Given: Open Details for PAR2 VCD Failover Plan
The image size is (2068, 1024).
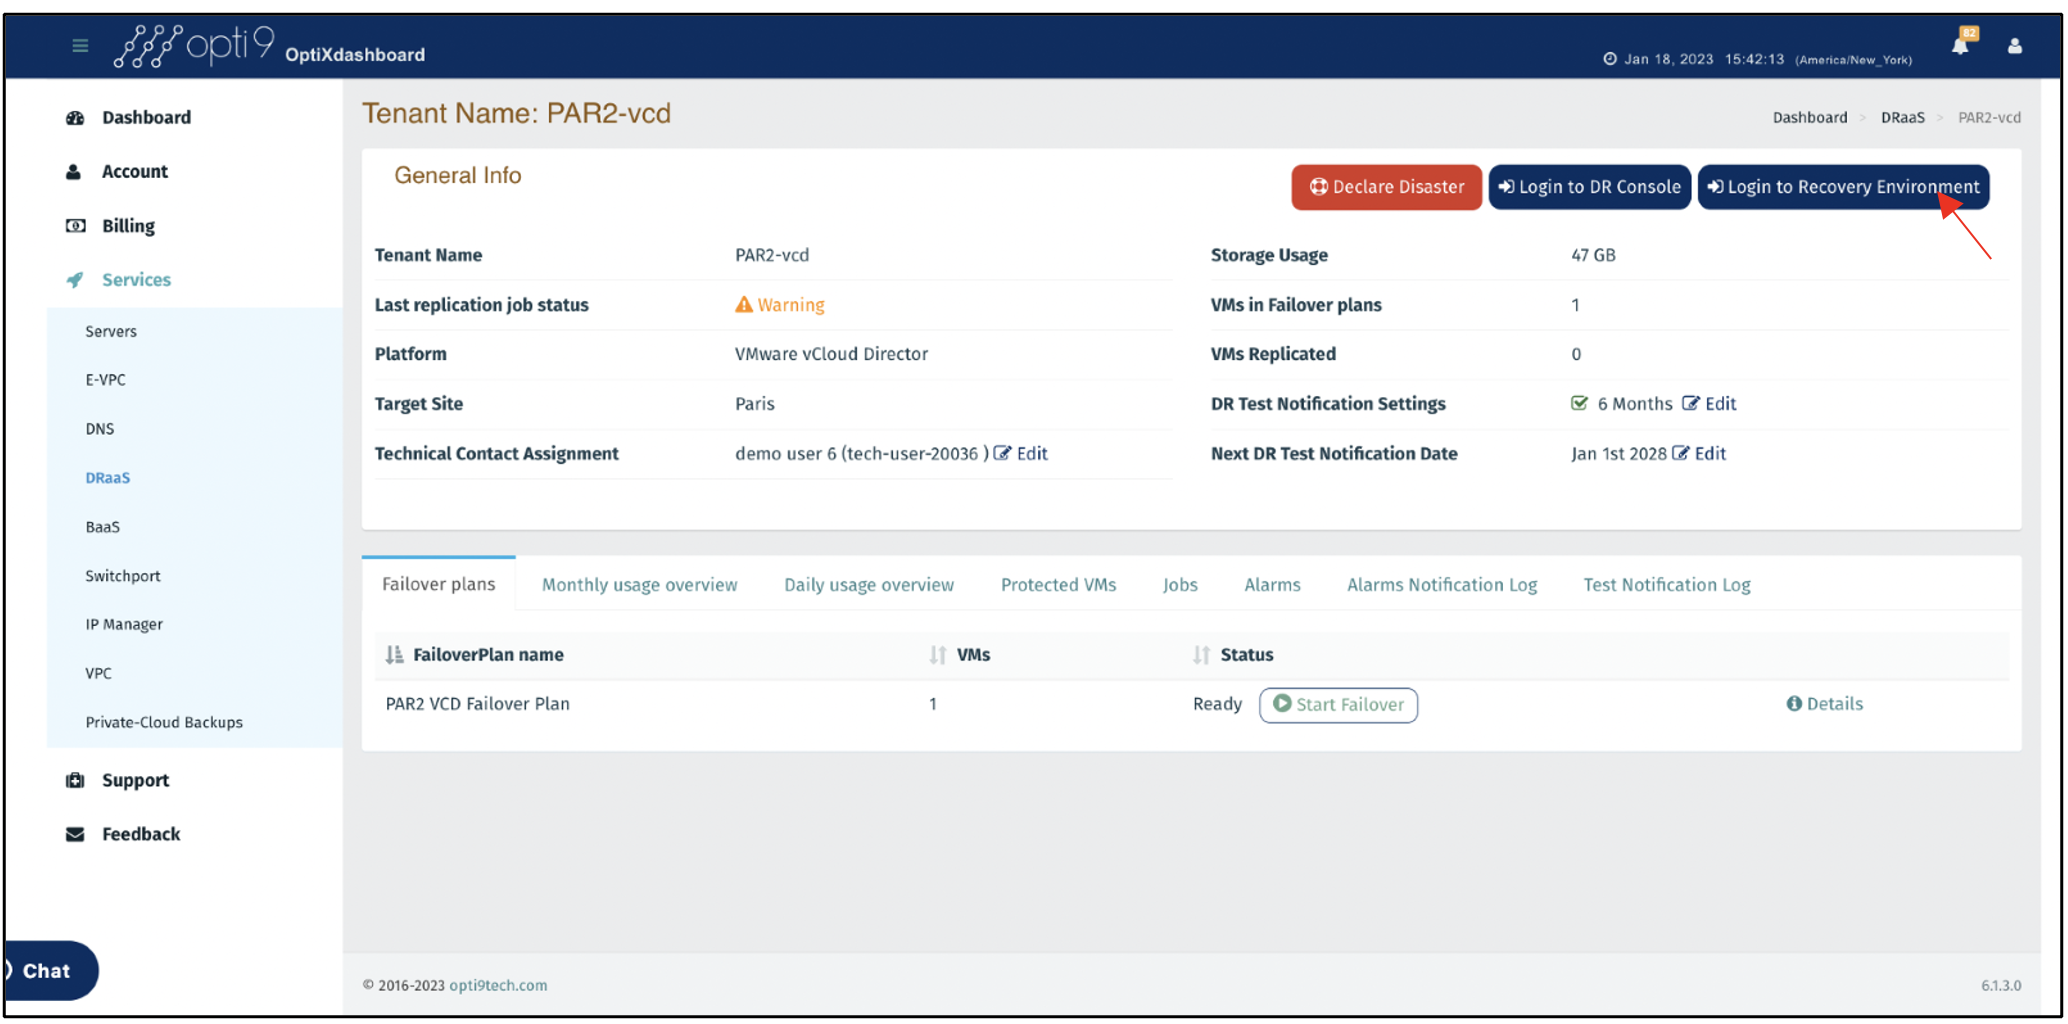Looking at the screenshot, I should pos(1825,704).
